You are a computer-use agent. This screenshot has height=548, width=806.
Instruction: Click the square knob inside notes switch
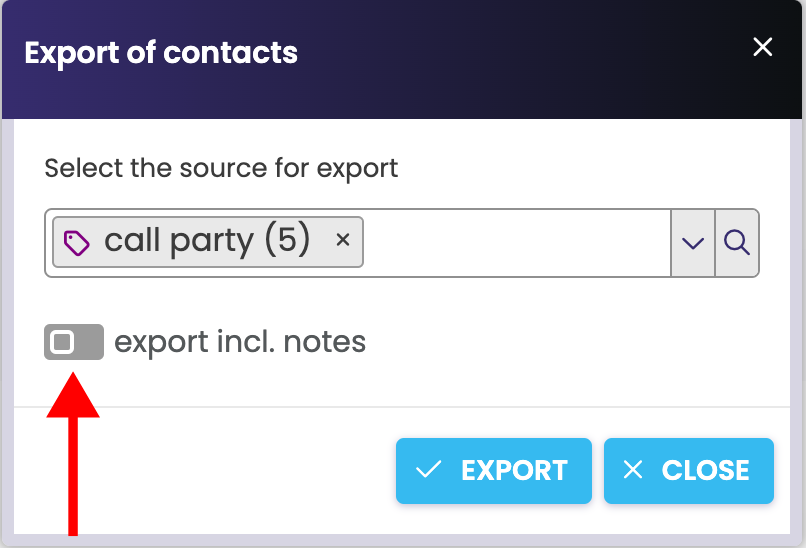click(62, 342)
